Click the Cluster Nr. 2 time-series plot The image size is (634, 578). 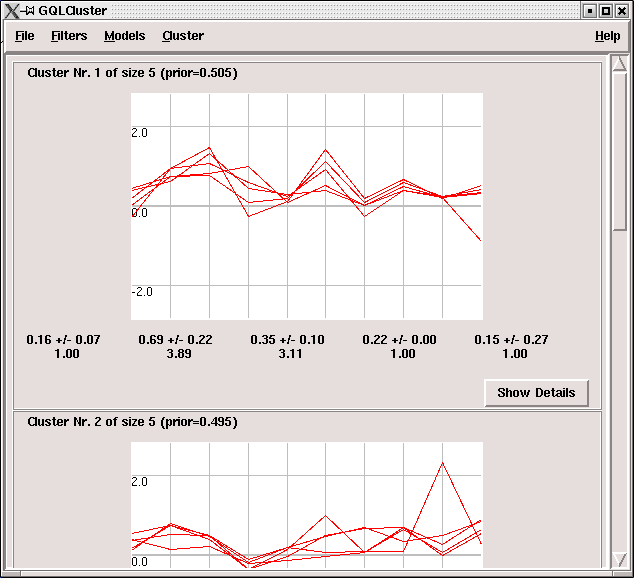click(x=307, y=505)
